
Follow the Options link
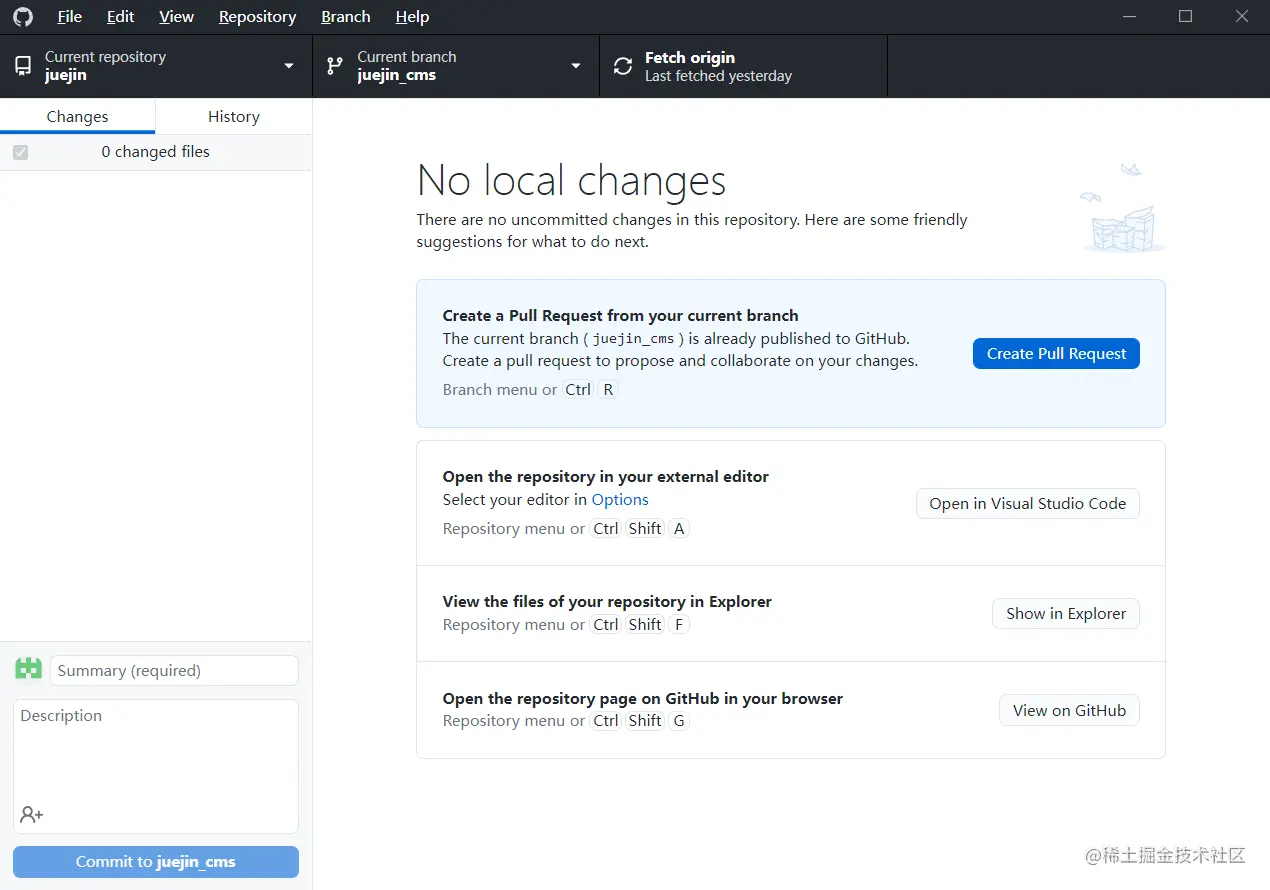coord(620,500)
